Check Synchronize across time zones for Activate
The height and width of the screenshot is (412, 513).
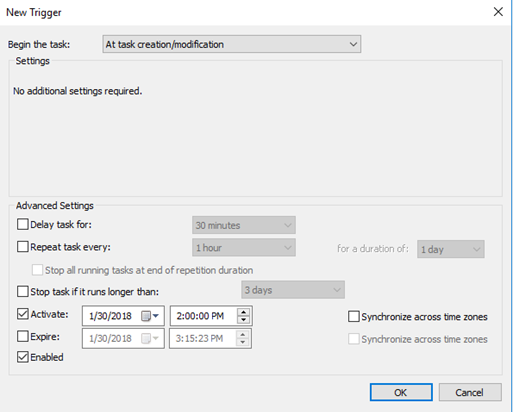coord(354,316)
